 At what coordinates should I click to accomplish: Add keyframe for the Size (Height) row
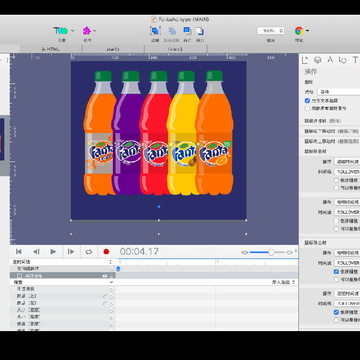[x=111, y=317]
